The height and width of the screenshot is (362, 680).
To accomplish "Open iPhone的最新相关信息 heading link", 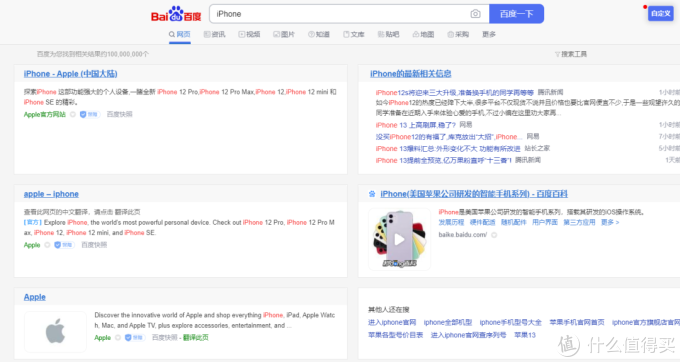I will coord(410,74).
